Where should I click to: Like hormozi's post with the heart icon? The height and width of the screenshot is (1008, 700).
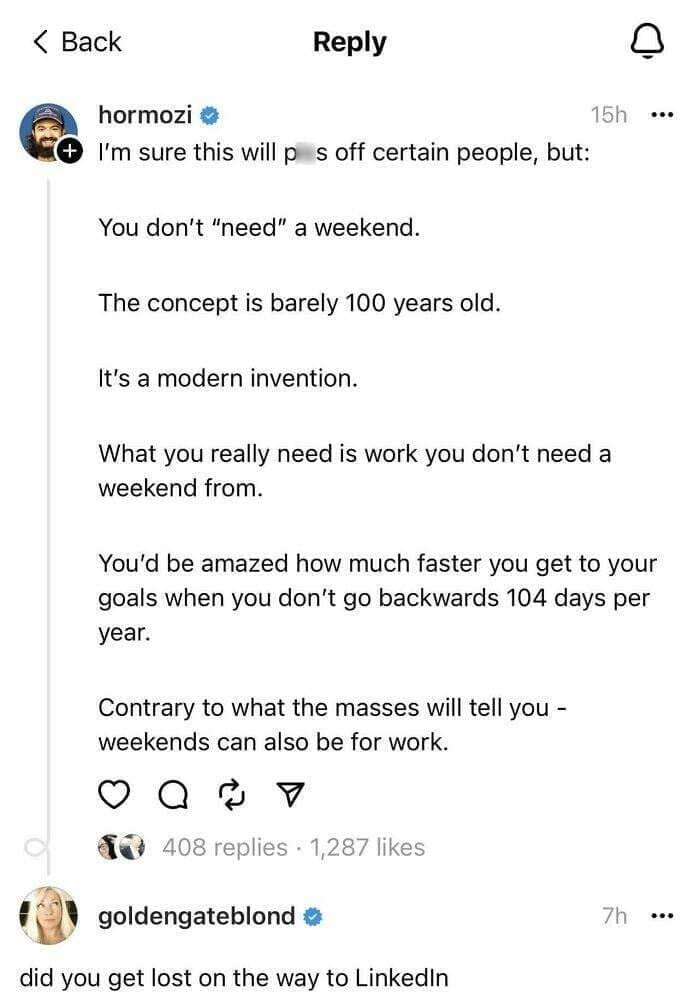click(114, 793)
